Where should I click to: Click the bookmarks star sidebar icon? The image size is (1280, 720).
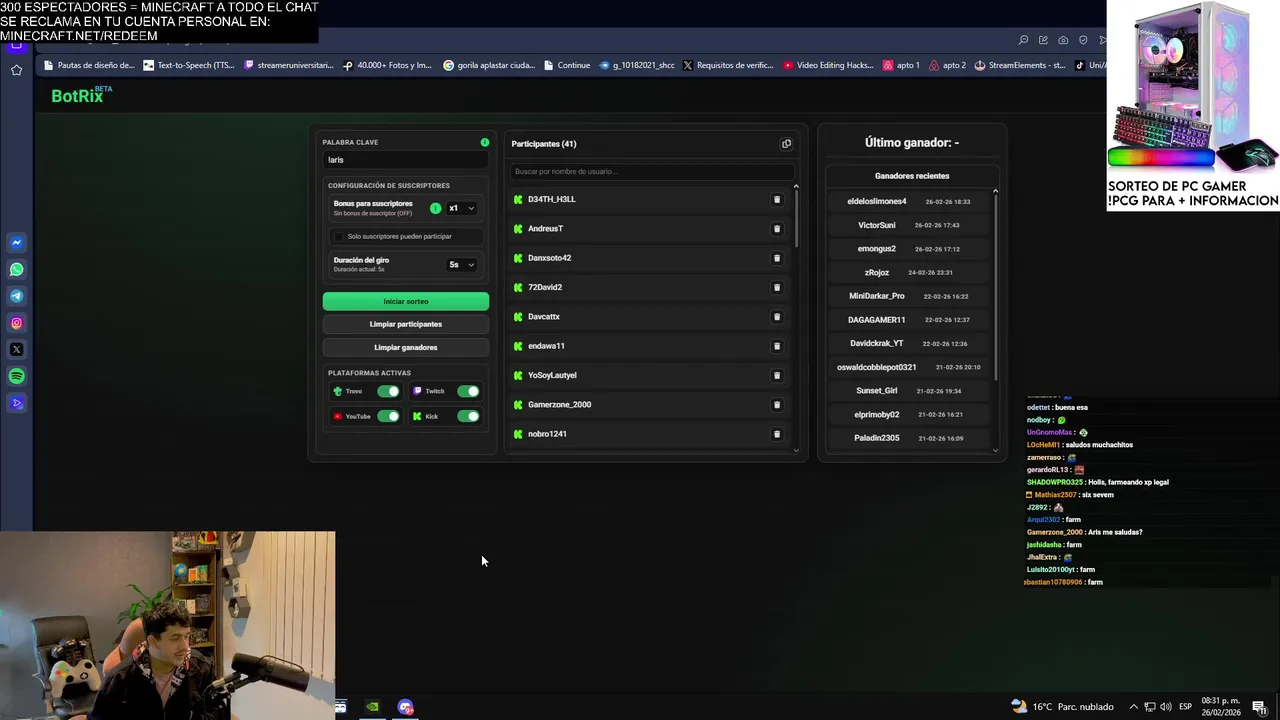pos(16,70)
